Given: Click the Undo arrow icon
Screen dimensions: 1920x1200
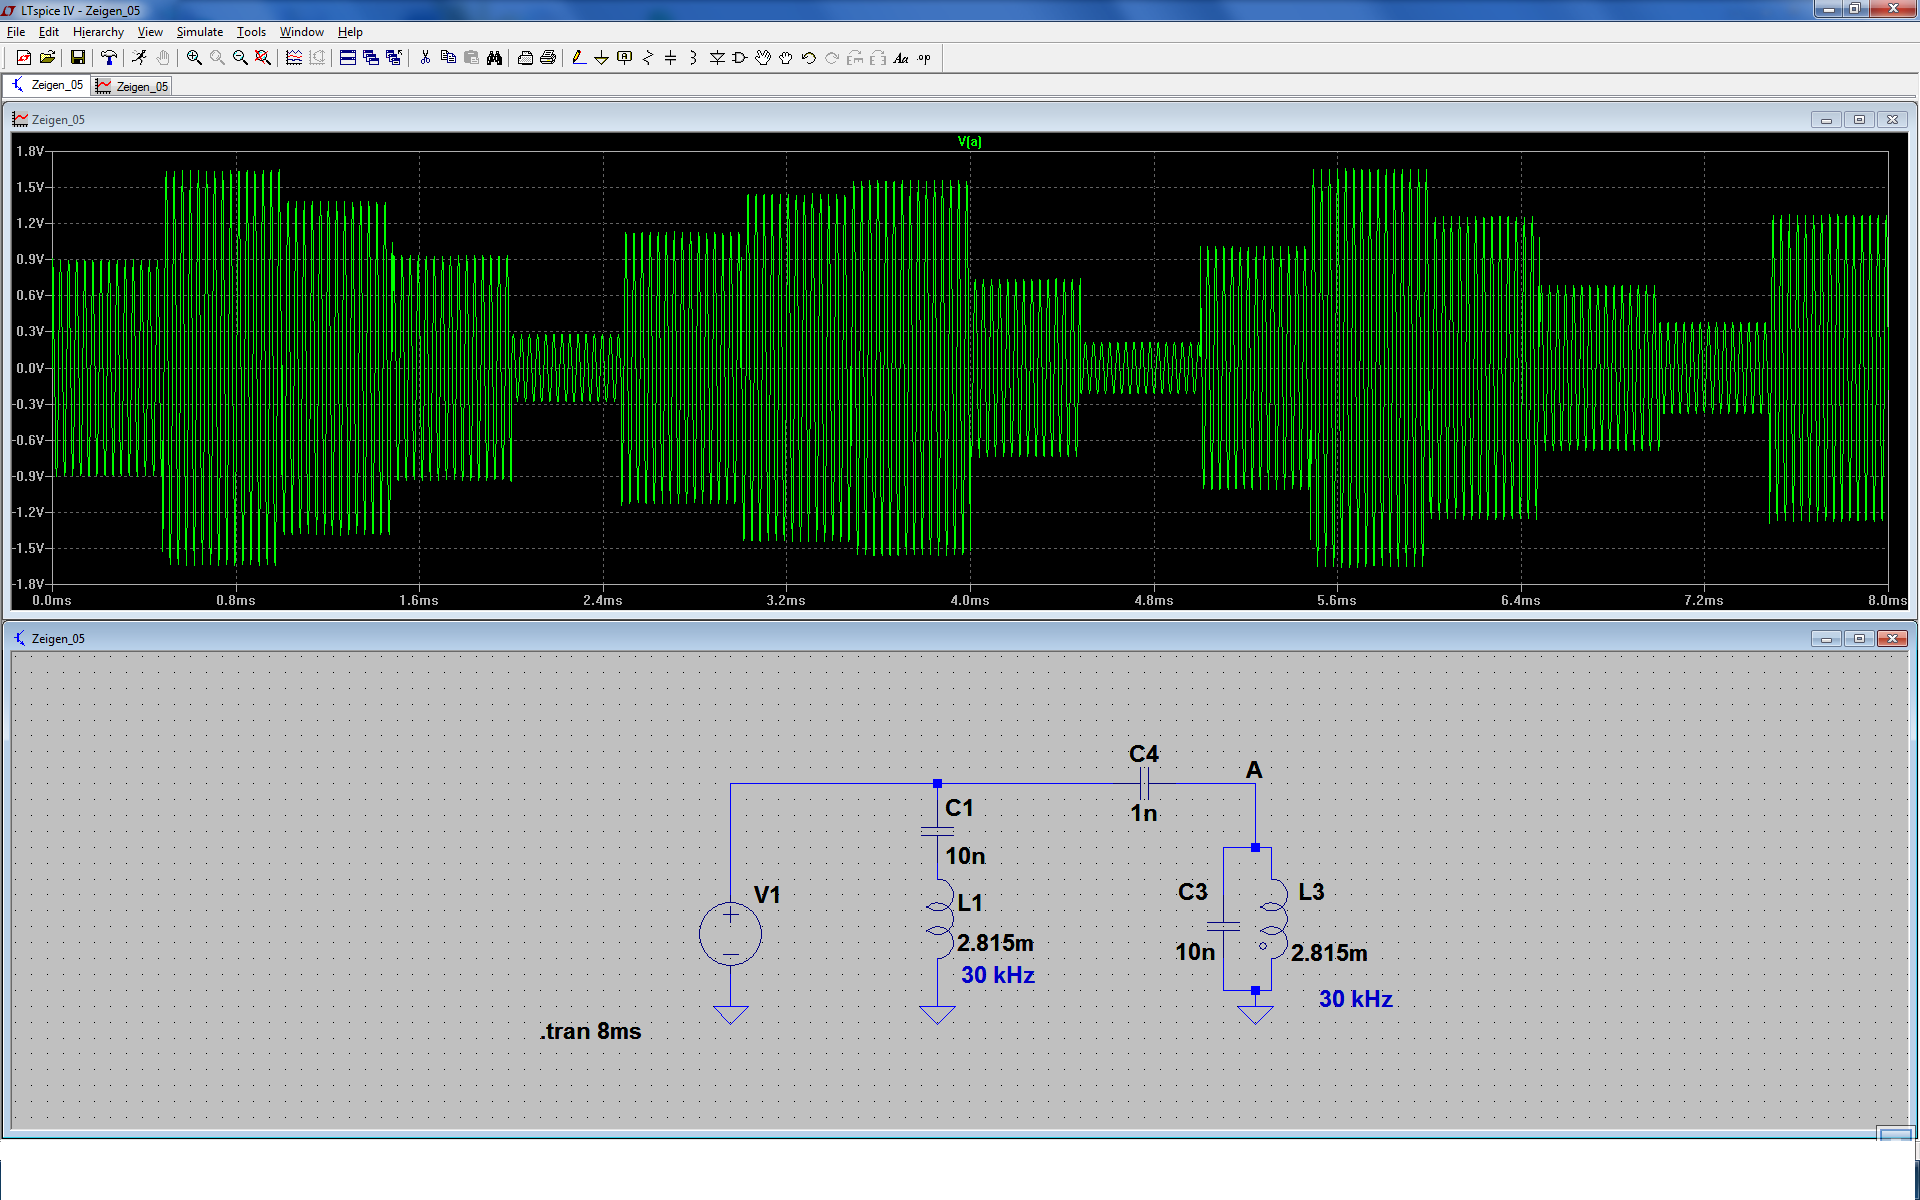Looking at the screenshot, I should (x=809, y=58).
